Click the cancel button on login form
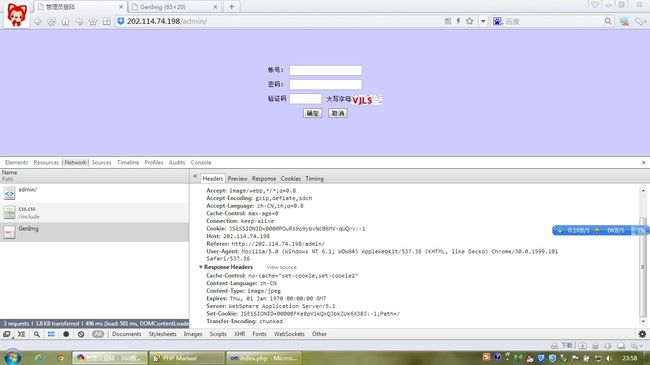 coord(338,113)
